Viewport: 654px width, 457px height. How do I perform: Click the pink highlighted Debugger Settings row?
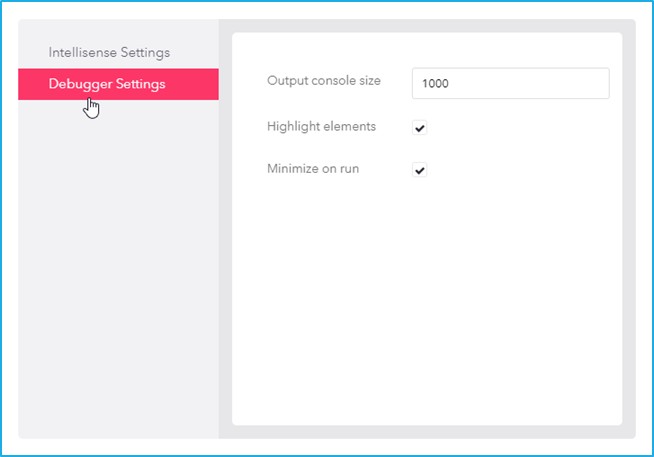coord(118,84)
